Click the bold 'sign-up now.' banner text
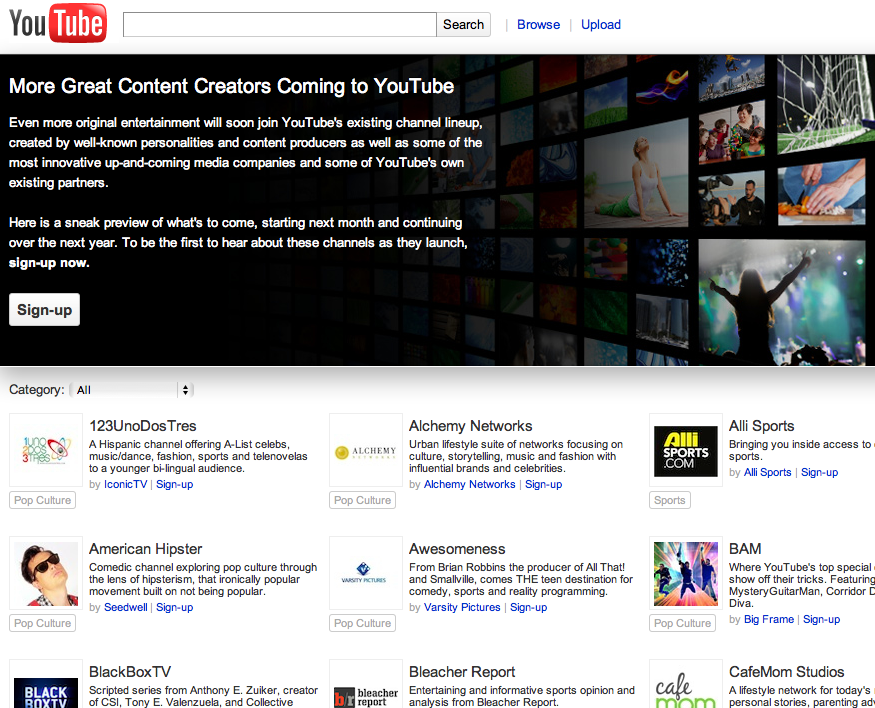Viewport: 875px width, 708px height. point(49,263)
